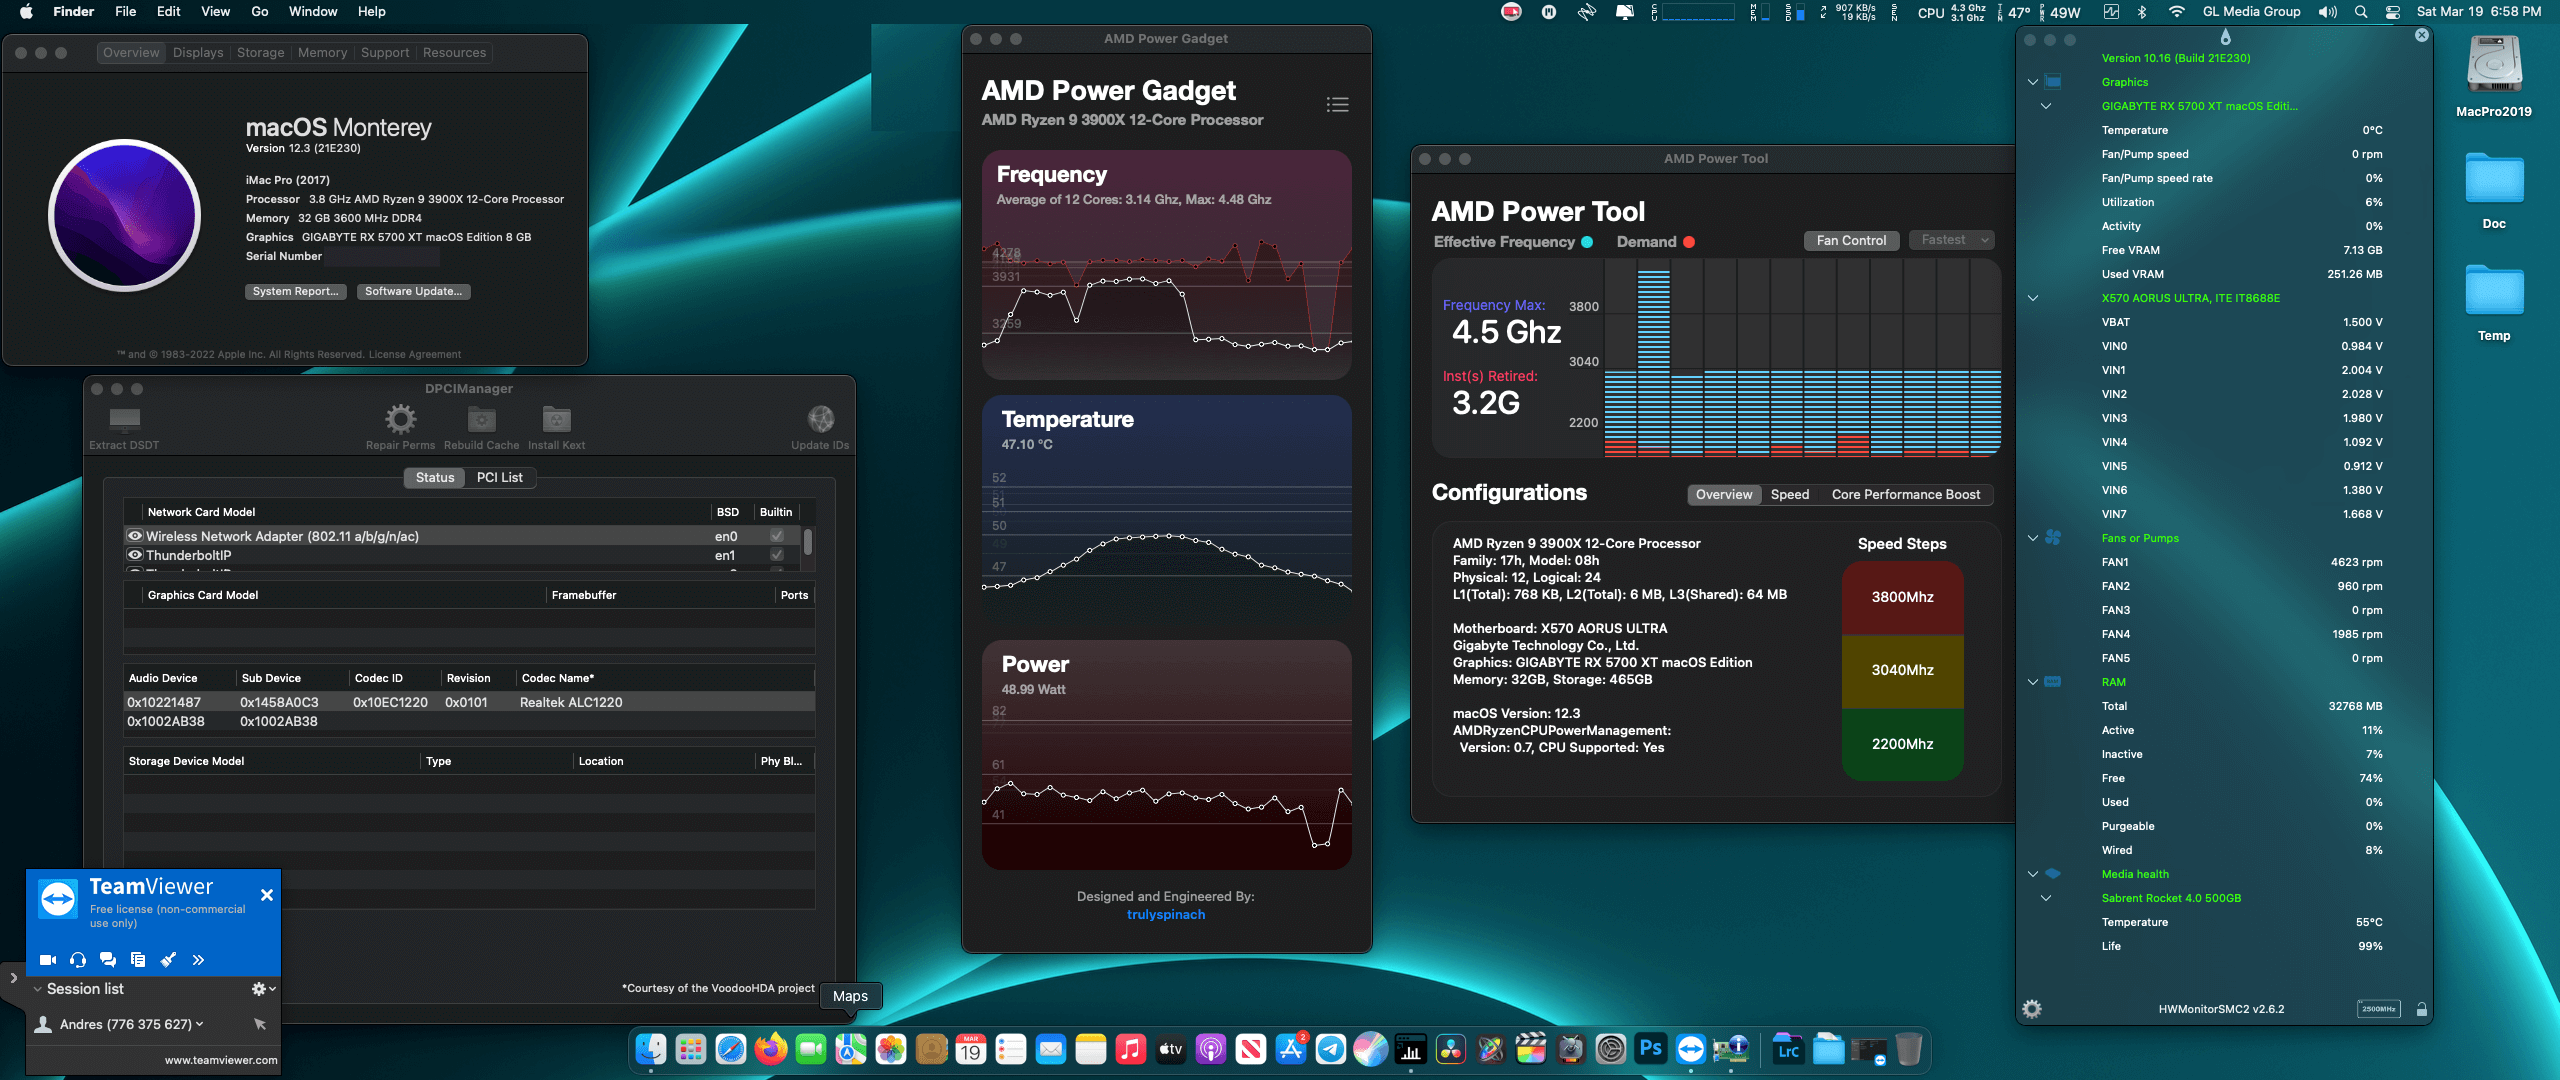Open MacPro2019 drive on desktop
This screenshot has width=2560, height=1080.
tap(2494, 75)
